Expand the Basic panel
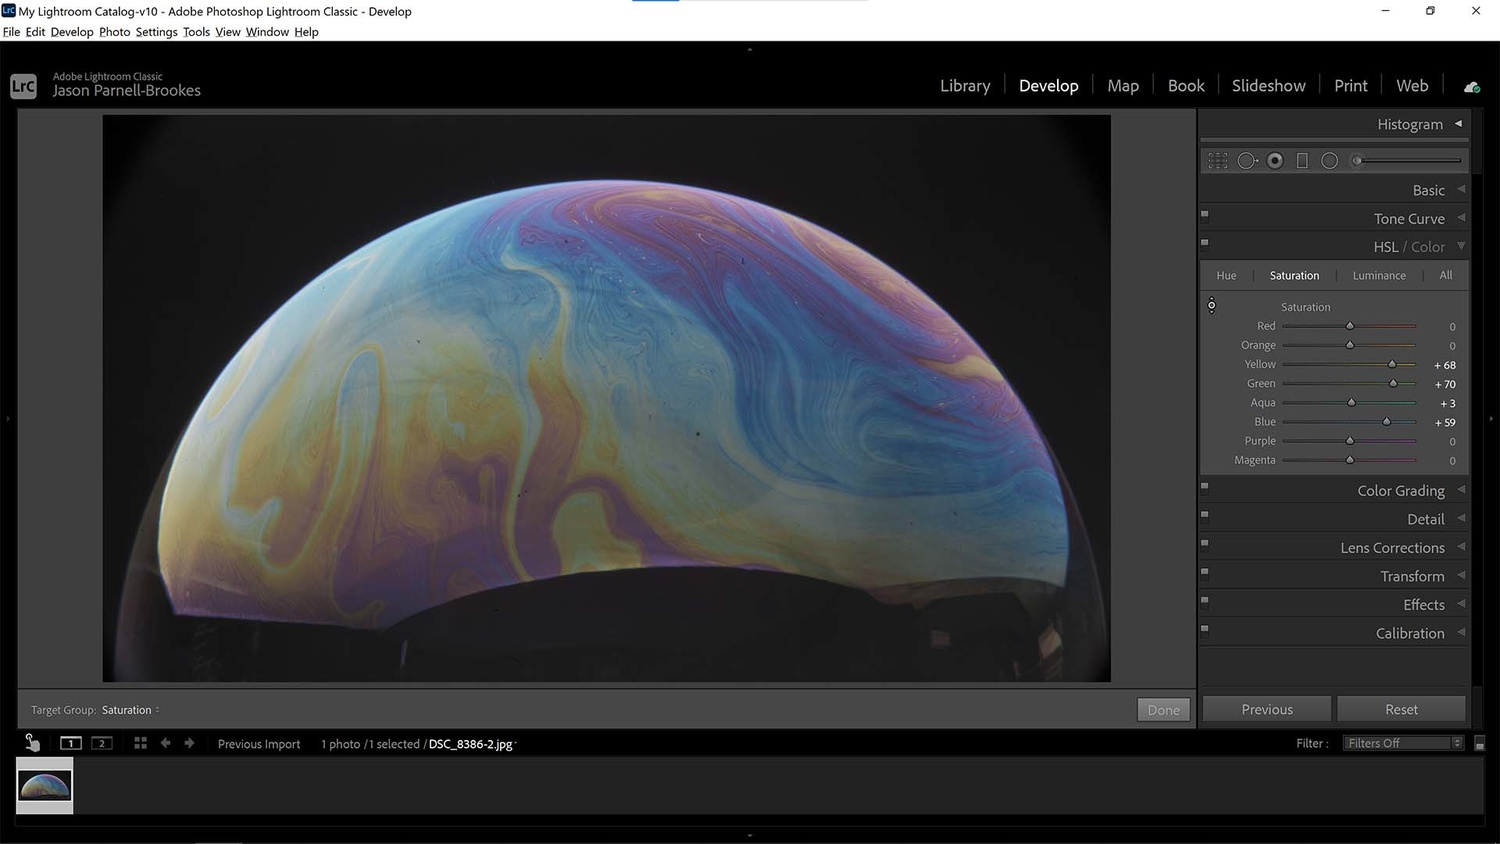This screenshot has width=1500, height=844. point(1461,189)
